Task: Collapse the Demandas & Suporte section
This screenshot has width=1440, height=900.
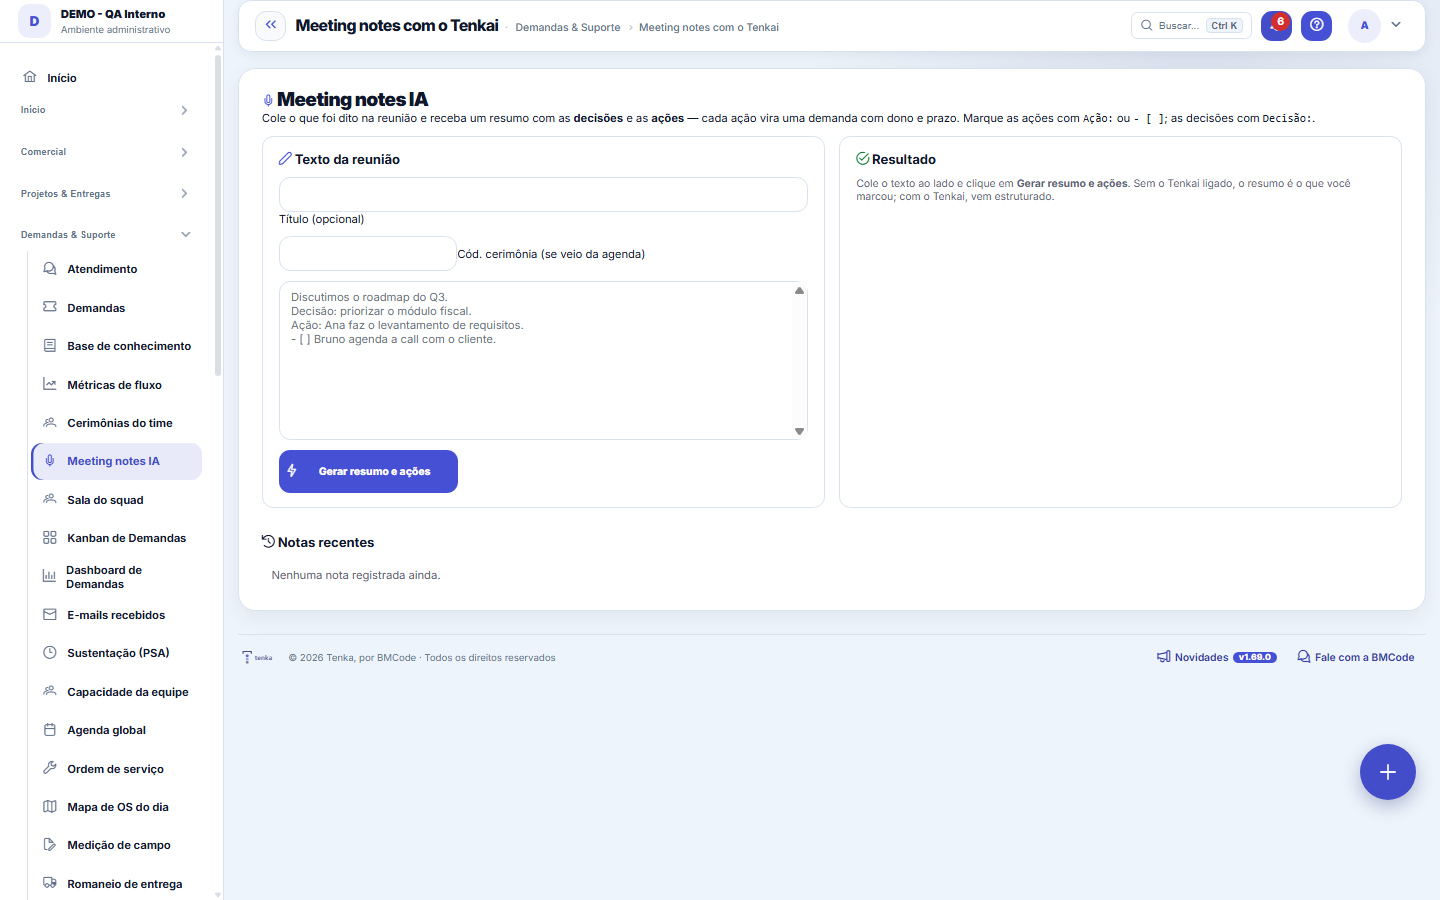Action: click(105, 235)
